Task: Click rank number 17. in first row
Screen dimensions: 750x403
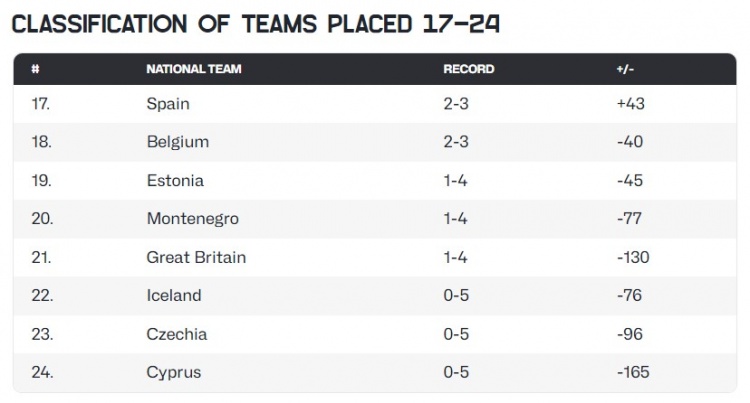Action: (41, 104)
